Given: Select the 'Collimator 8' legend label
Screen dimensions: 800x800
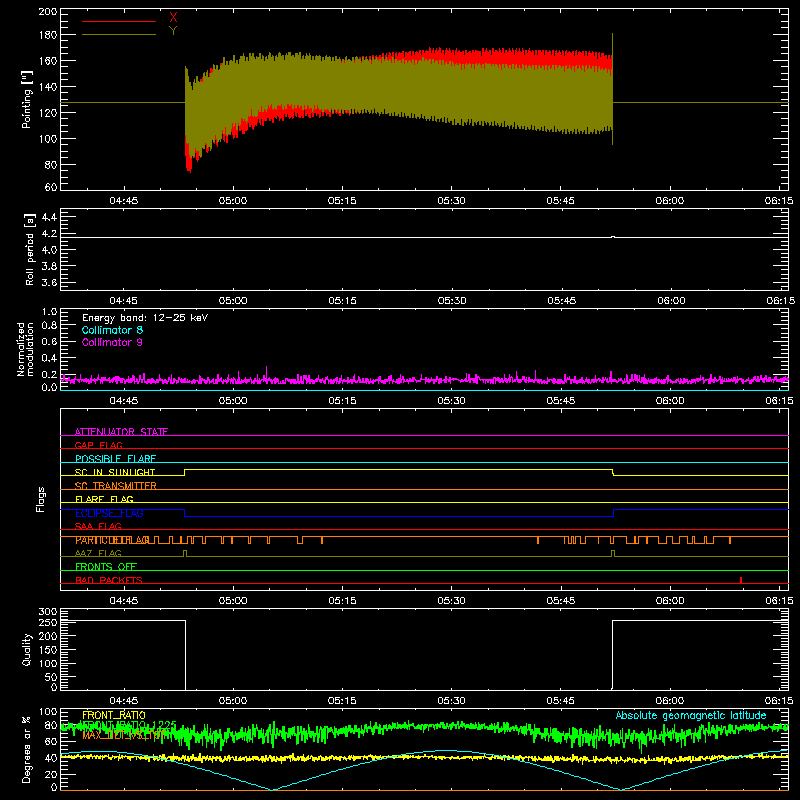Looking at the screenshot, I should coord(112,330).
